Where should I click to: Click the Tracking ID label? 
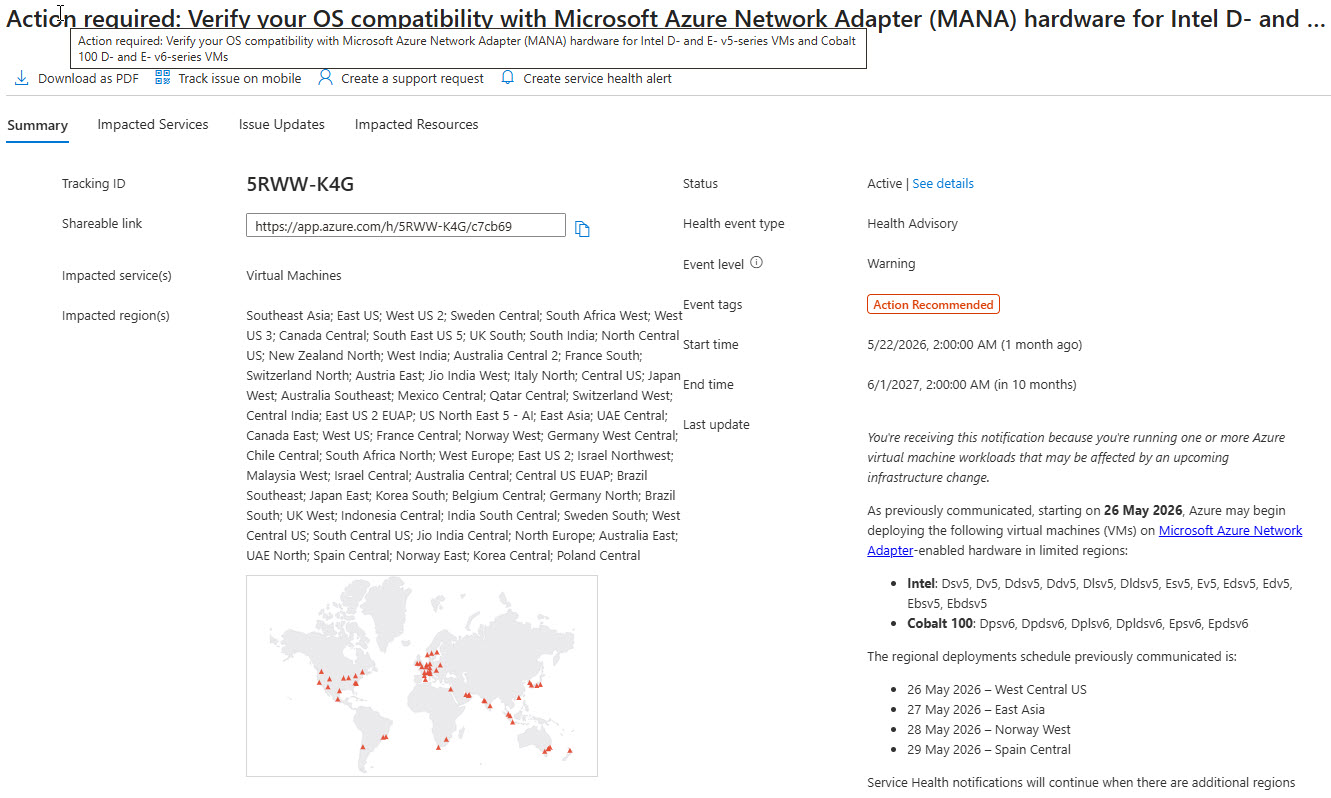94,184
